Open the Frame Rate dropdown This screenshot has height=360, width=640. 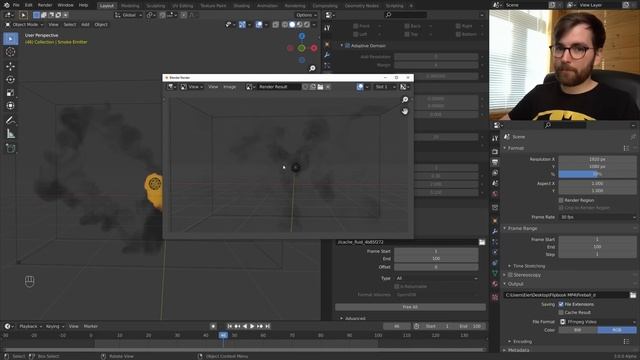(x=598, y=217)
